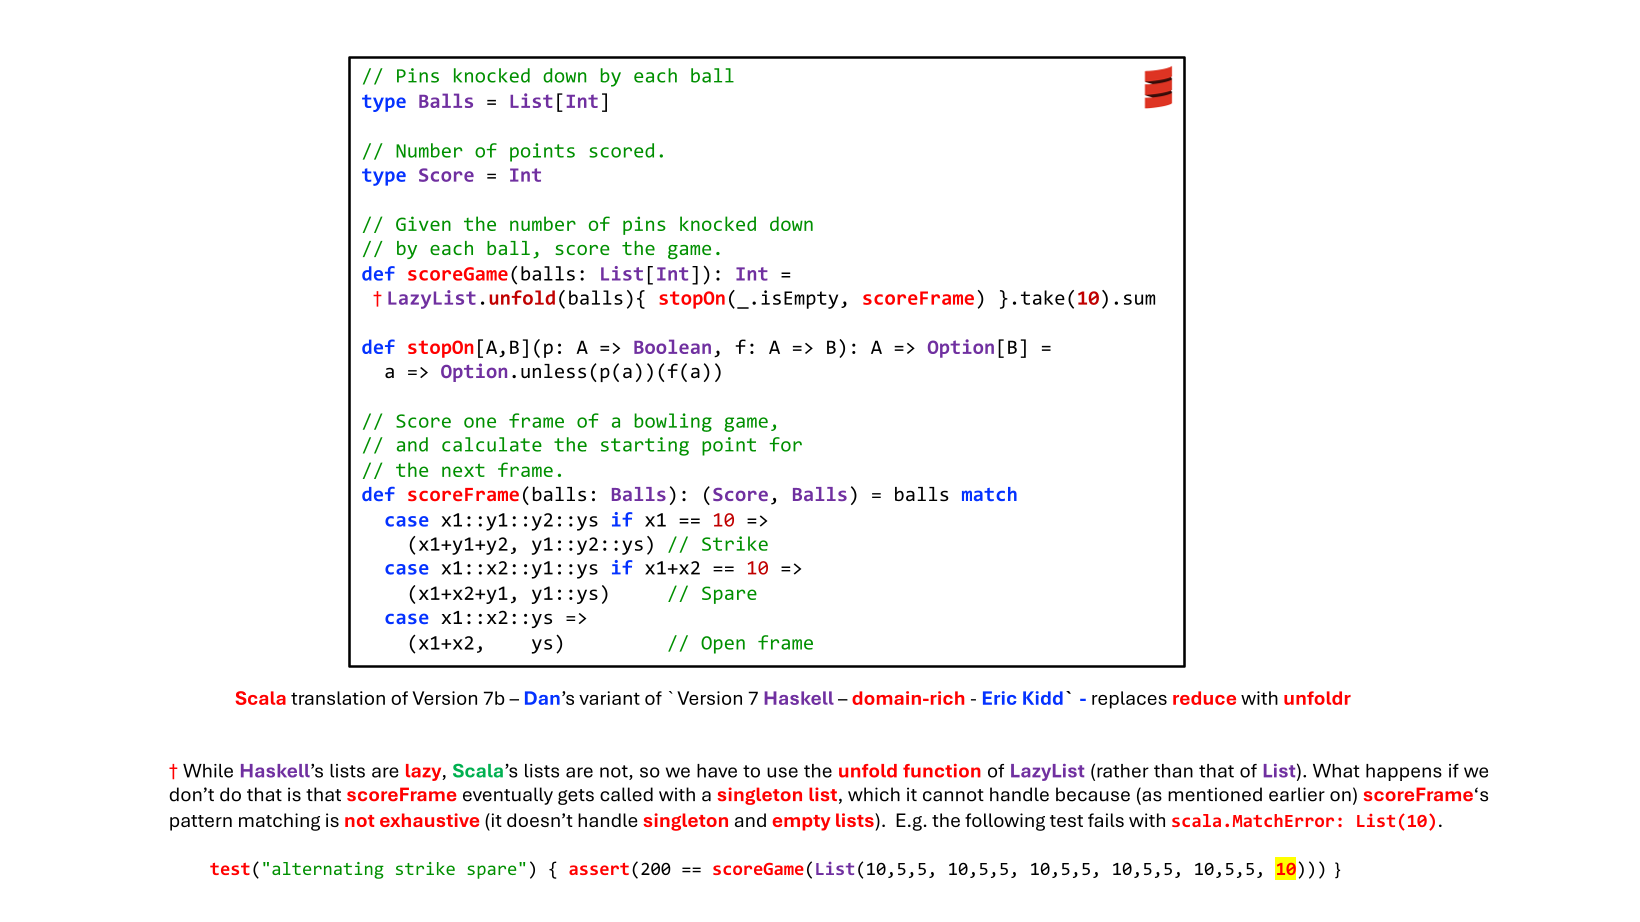Click the "// Spare" comment
The width and height of the screenshot is (1640, 922).
click(712, 593)
